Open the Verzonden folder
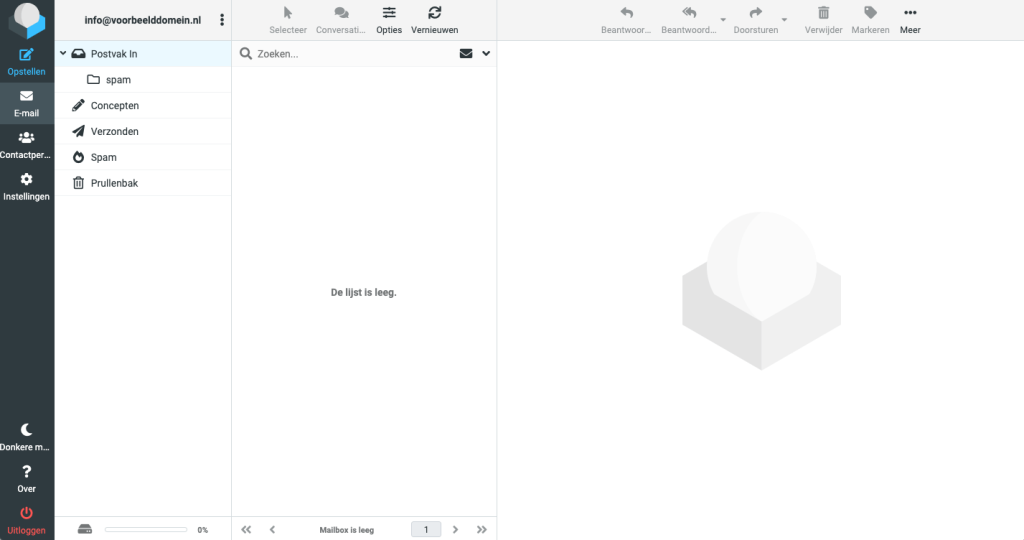The height and width of the screenshot is (540, 1024). [114, 132]
